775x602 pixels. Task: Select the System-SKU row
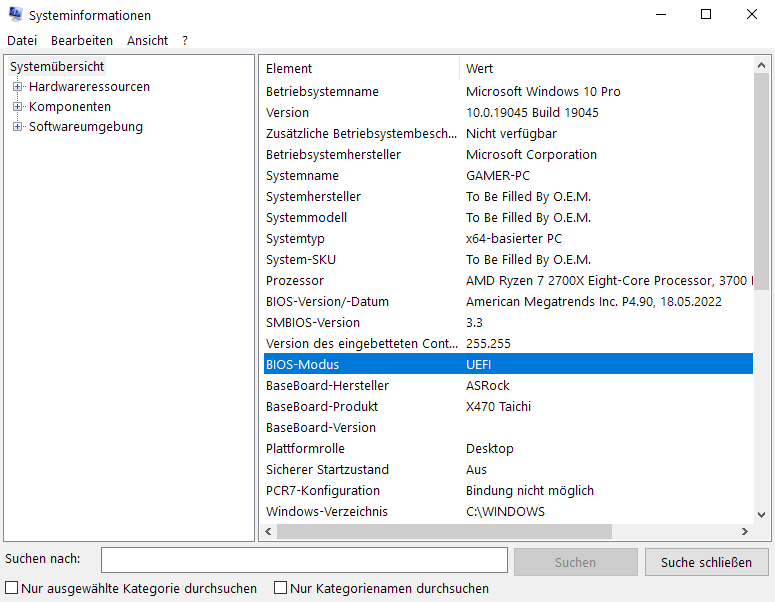[508, 259]
